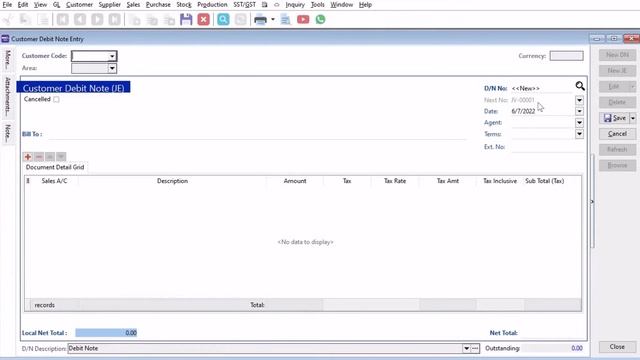Click the Next record navigation icon
The width and height of the screenshot is (640, 360).
pyautogui.click(x=97, y=20)
